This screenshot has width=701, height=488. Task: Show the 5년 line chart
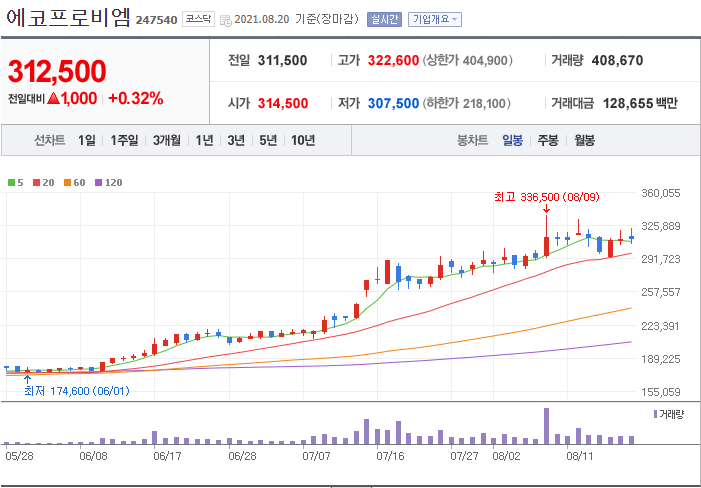[268, 140]
